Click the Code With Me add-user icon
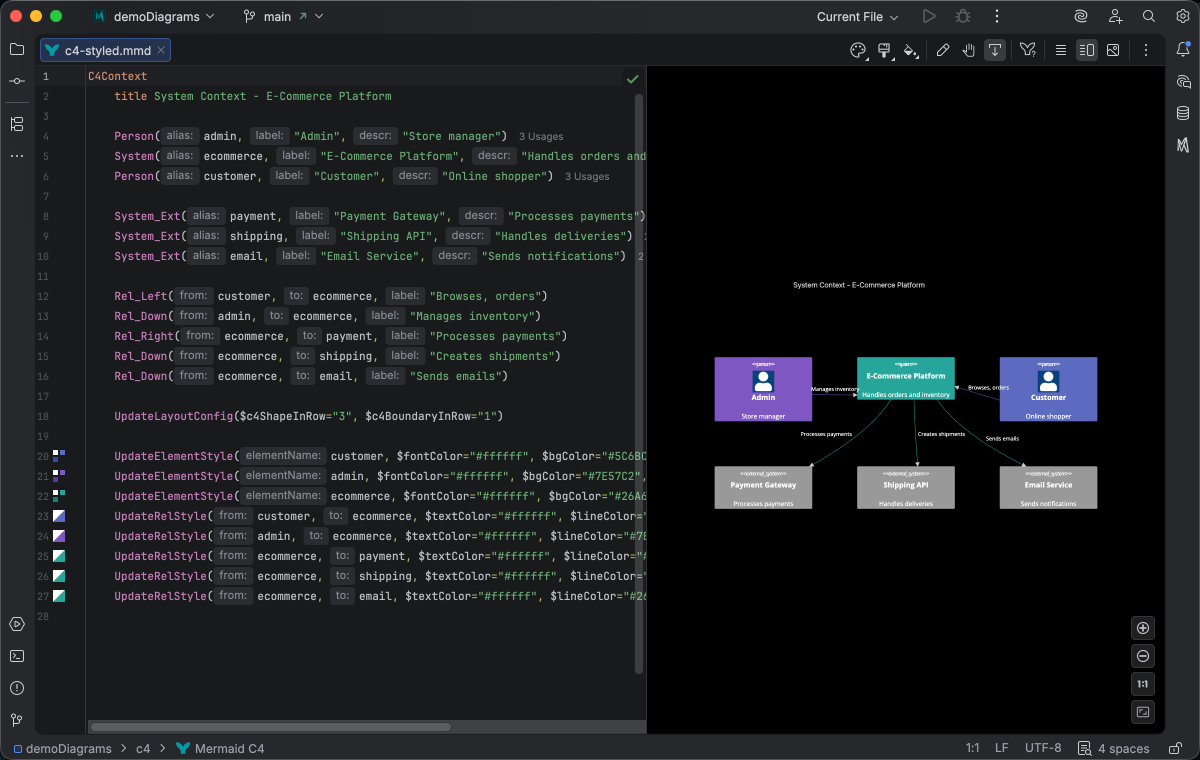The image size is (1200, 760). (x=1115, y=16)
